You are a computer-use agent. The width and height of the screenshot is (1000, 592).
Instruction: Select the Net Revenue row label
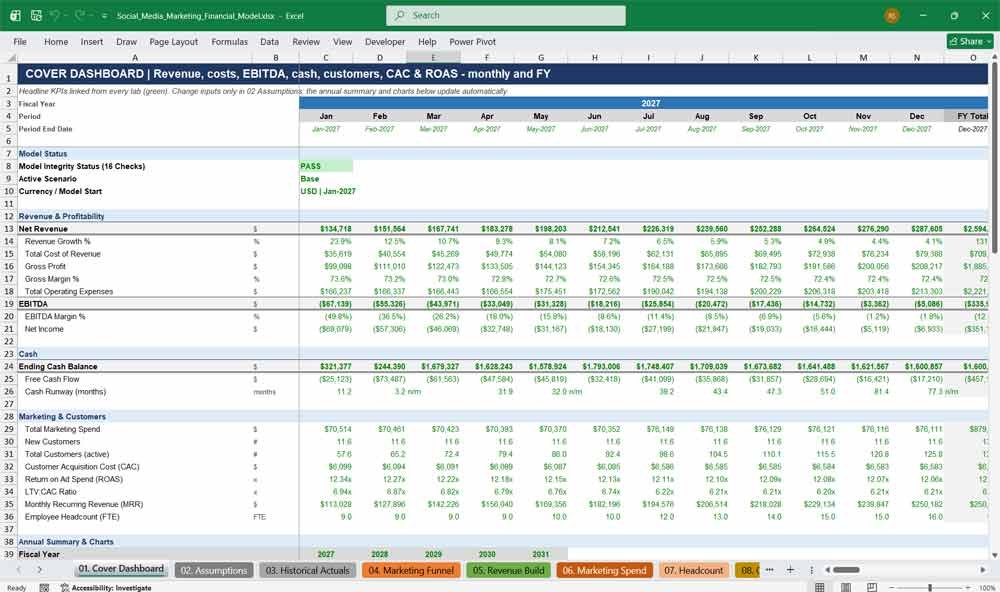pyautogui.click(x=43, y=228)
